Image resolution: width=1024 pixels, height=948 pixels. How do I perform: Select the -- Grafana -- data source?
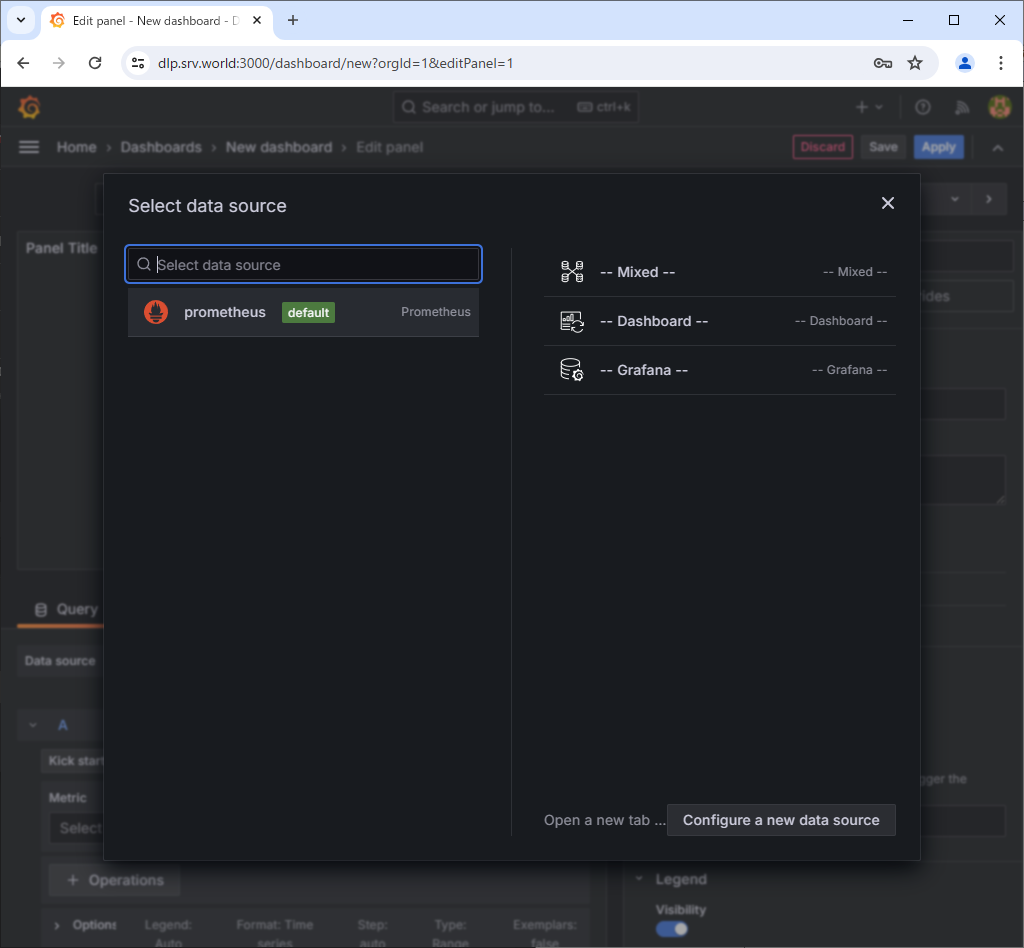coord(720,370)
